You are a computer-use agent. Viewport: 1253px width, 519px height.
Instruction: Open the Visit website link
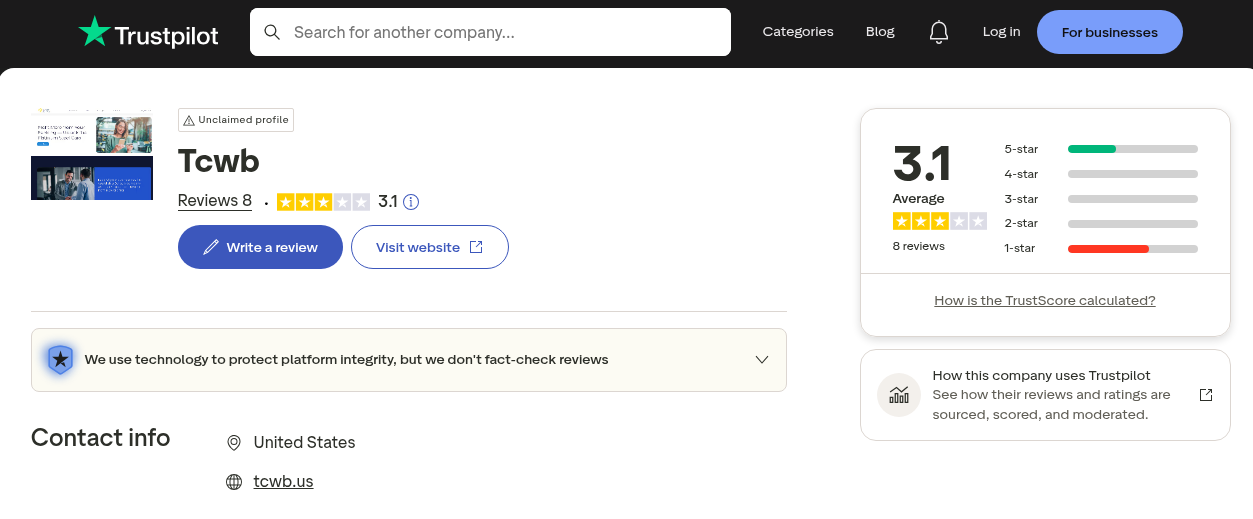[x=429, y=247]
